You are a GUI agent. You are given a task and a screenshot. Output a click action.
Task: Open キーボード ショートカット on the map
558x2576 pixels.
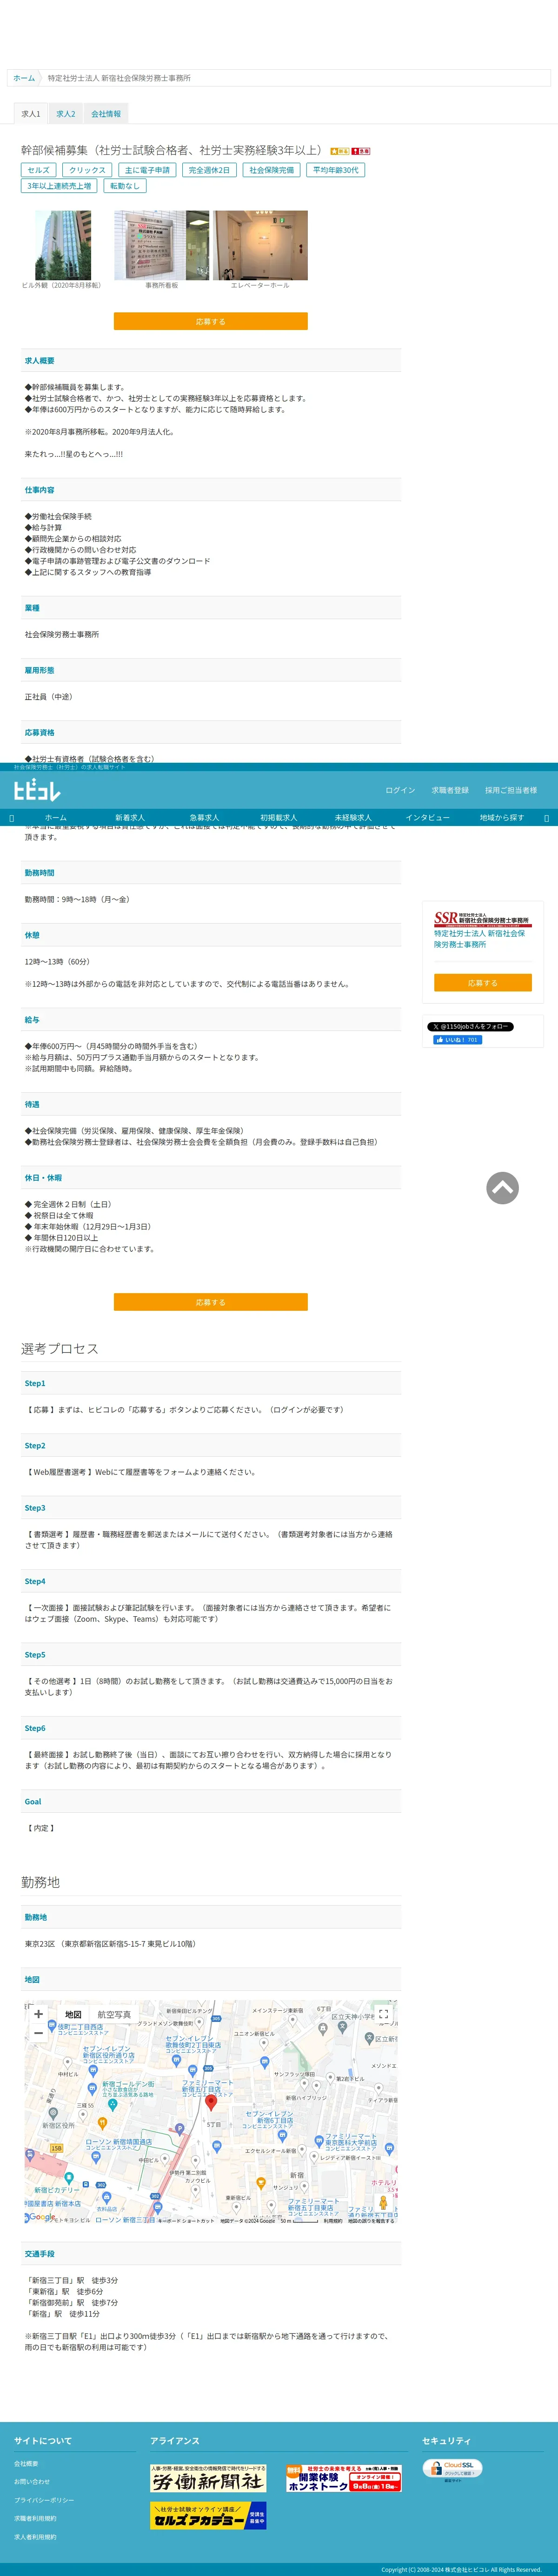click(x=186, y=2221)
